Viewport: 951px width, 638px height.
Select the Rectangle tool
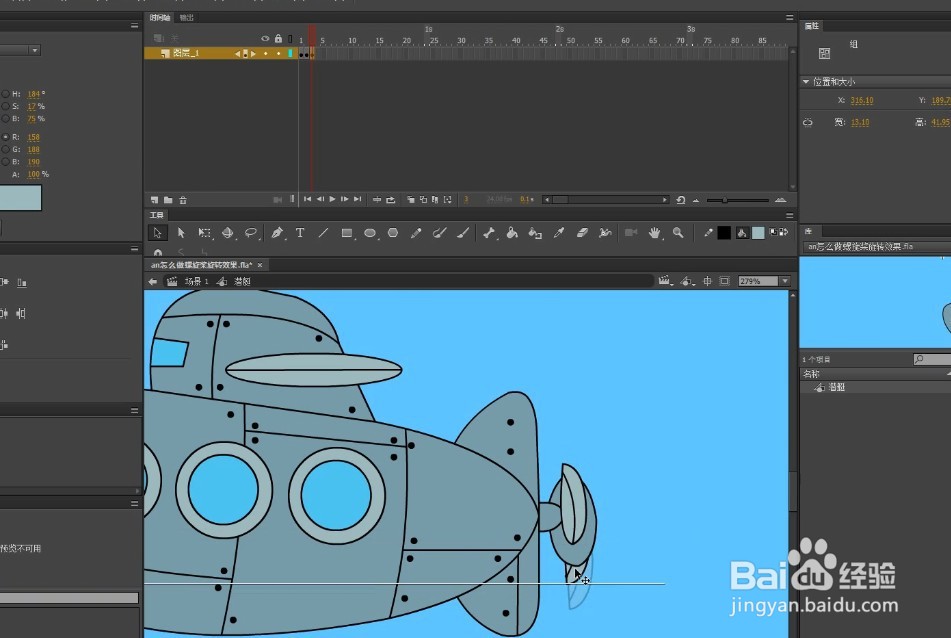(347, 233)
